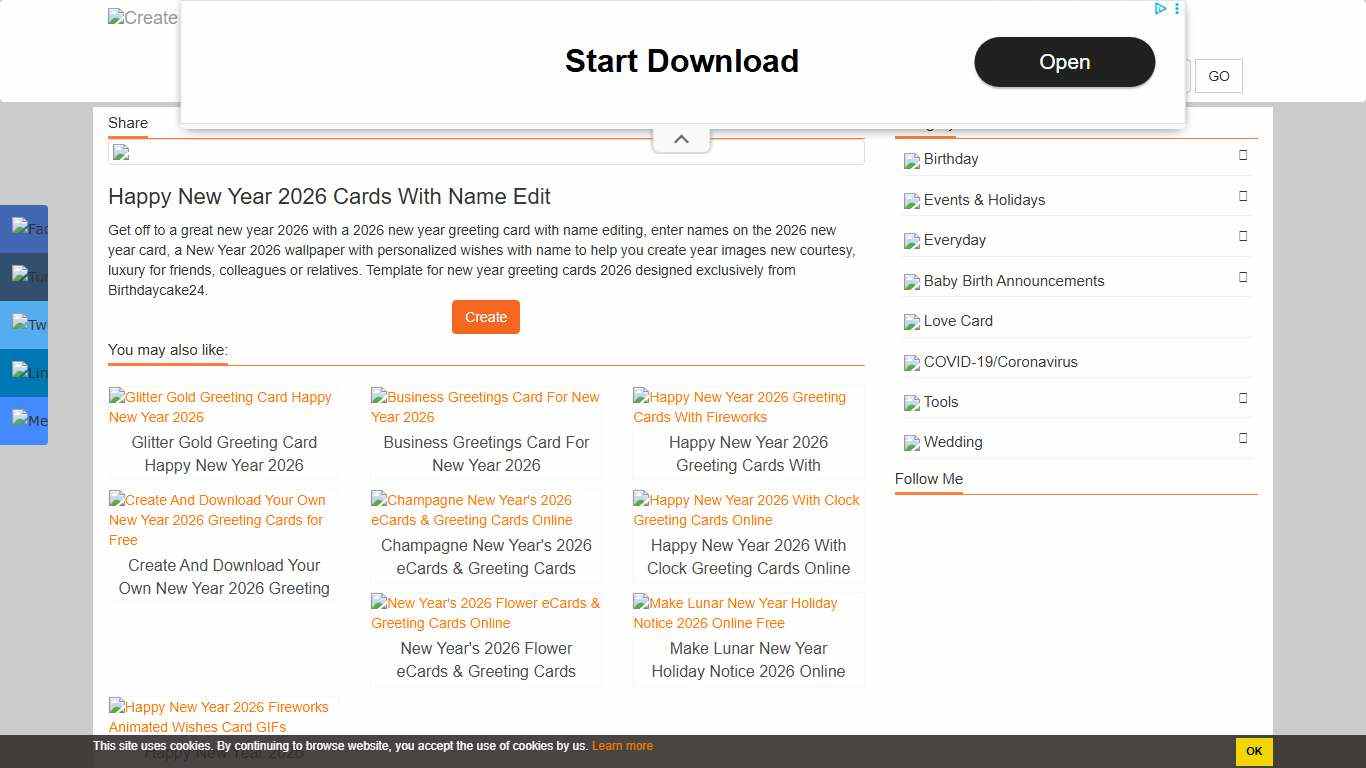Image resolution: width=1366 pixels, height=768 pixels.
Task: Share the page via Twitter sidebar icon
Action: coord(24,324)
